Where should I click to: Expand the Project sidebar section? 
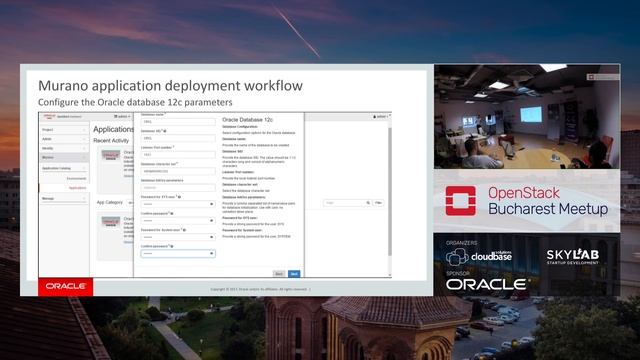click(64, 130)
